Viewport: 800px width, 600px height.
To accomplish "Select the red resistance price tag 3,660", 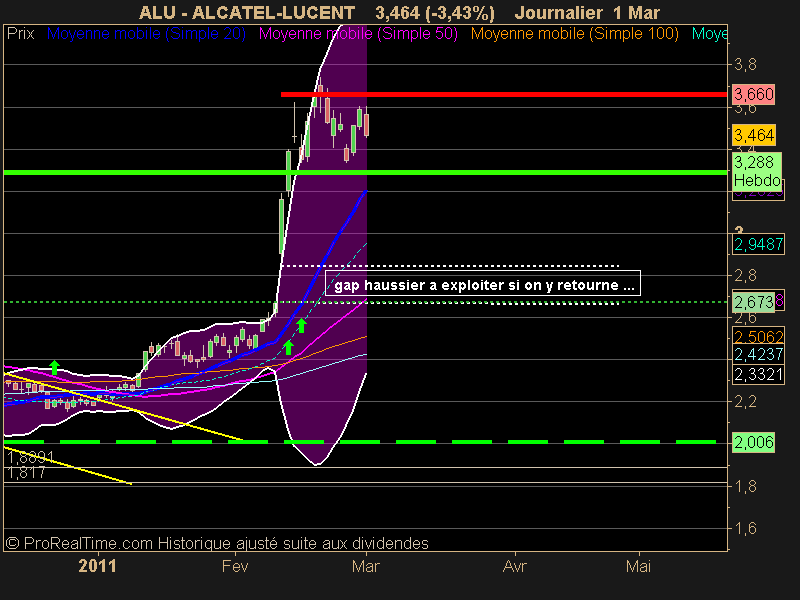I will (x=754, y=94).
